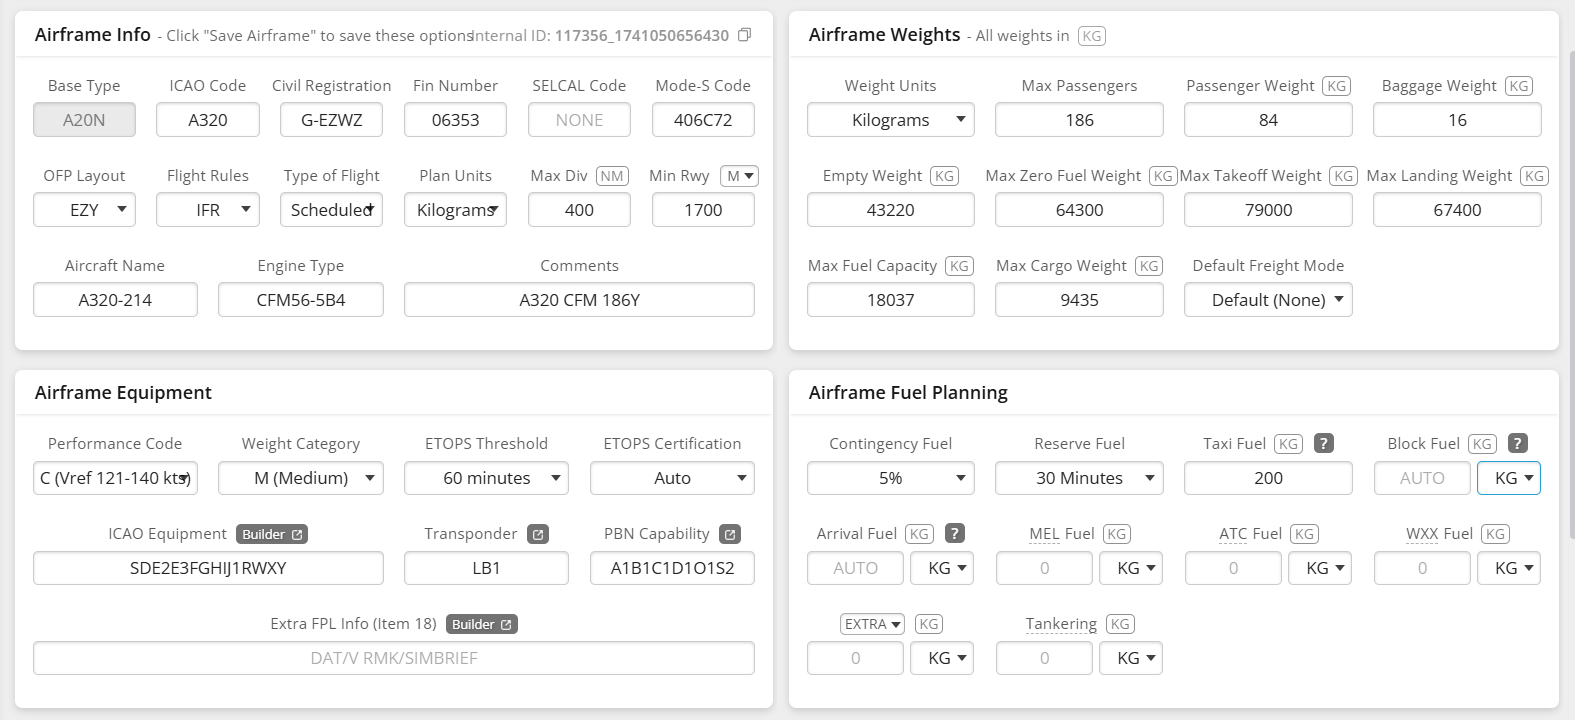The height and width of the screenshot is (720, 1575).
Task: Open the PBN Capability builder icon
Action: (730, 534)
